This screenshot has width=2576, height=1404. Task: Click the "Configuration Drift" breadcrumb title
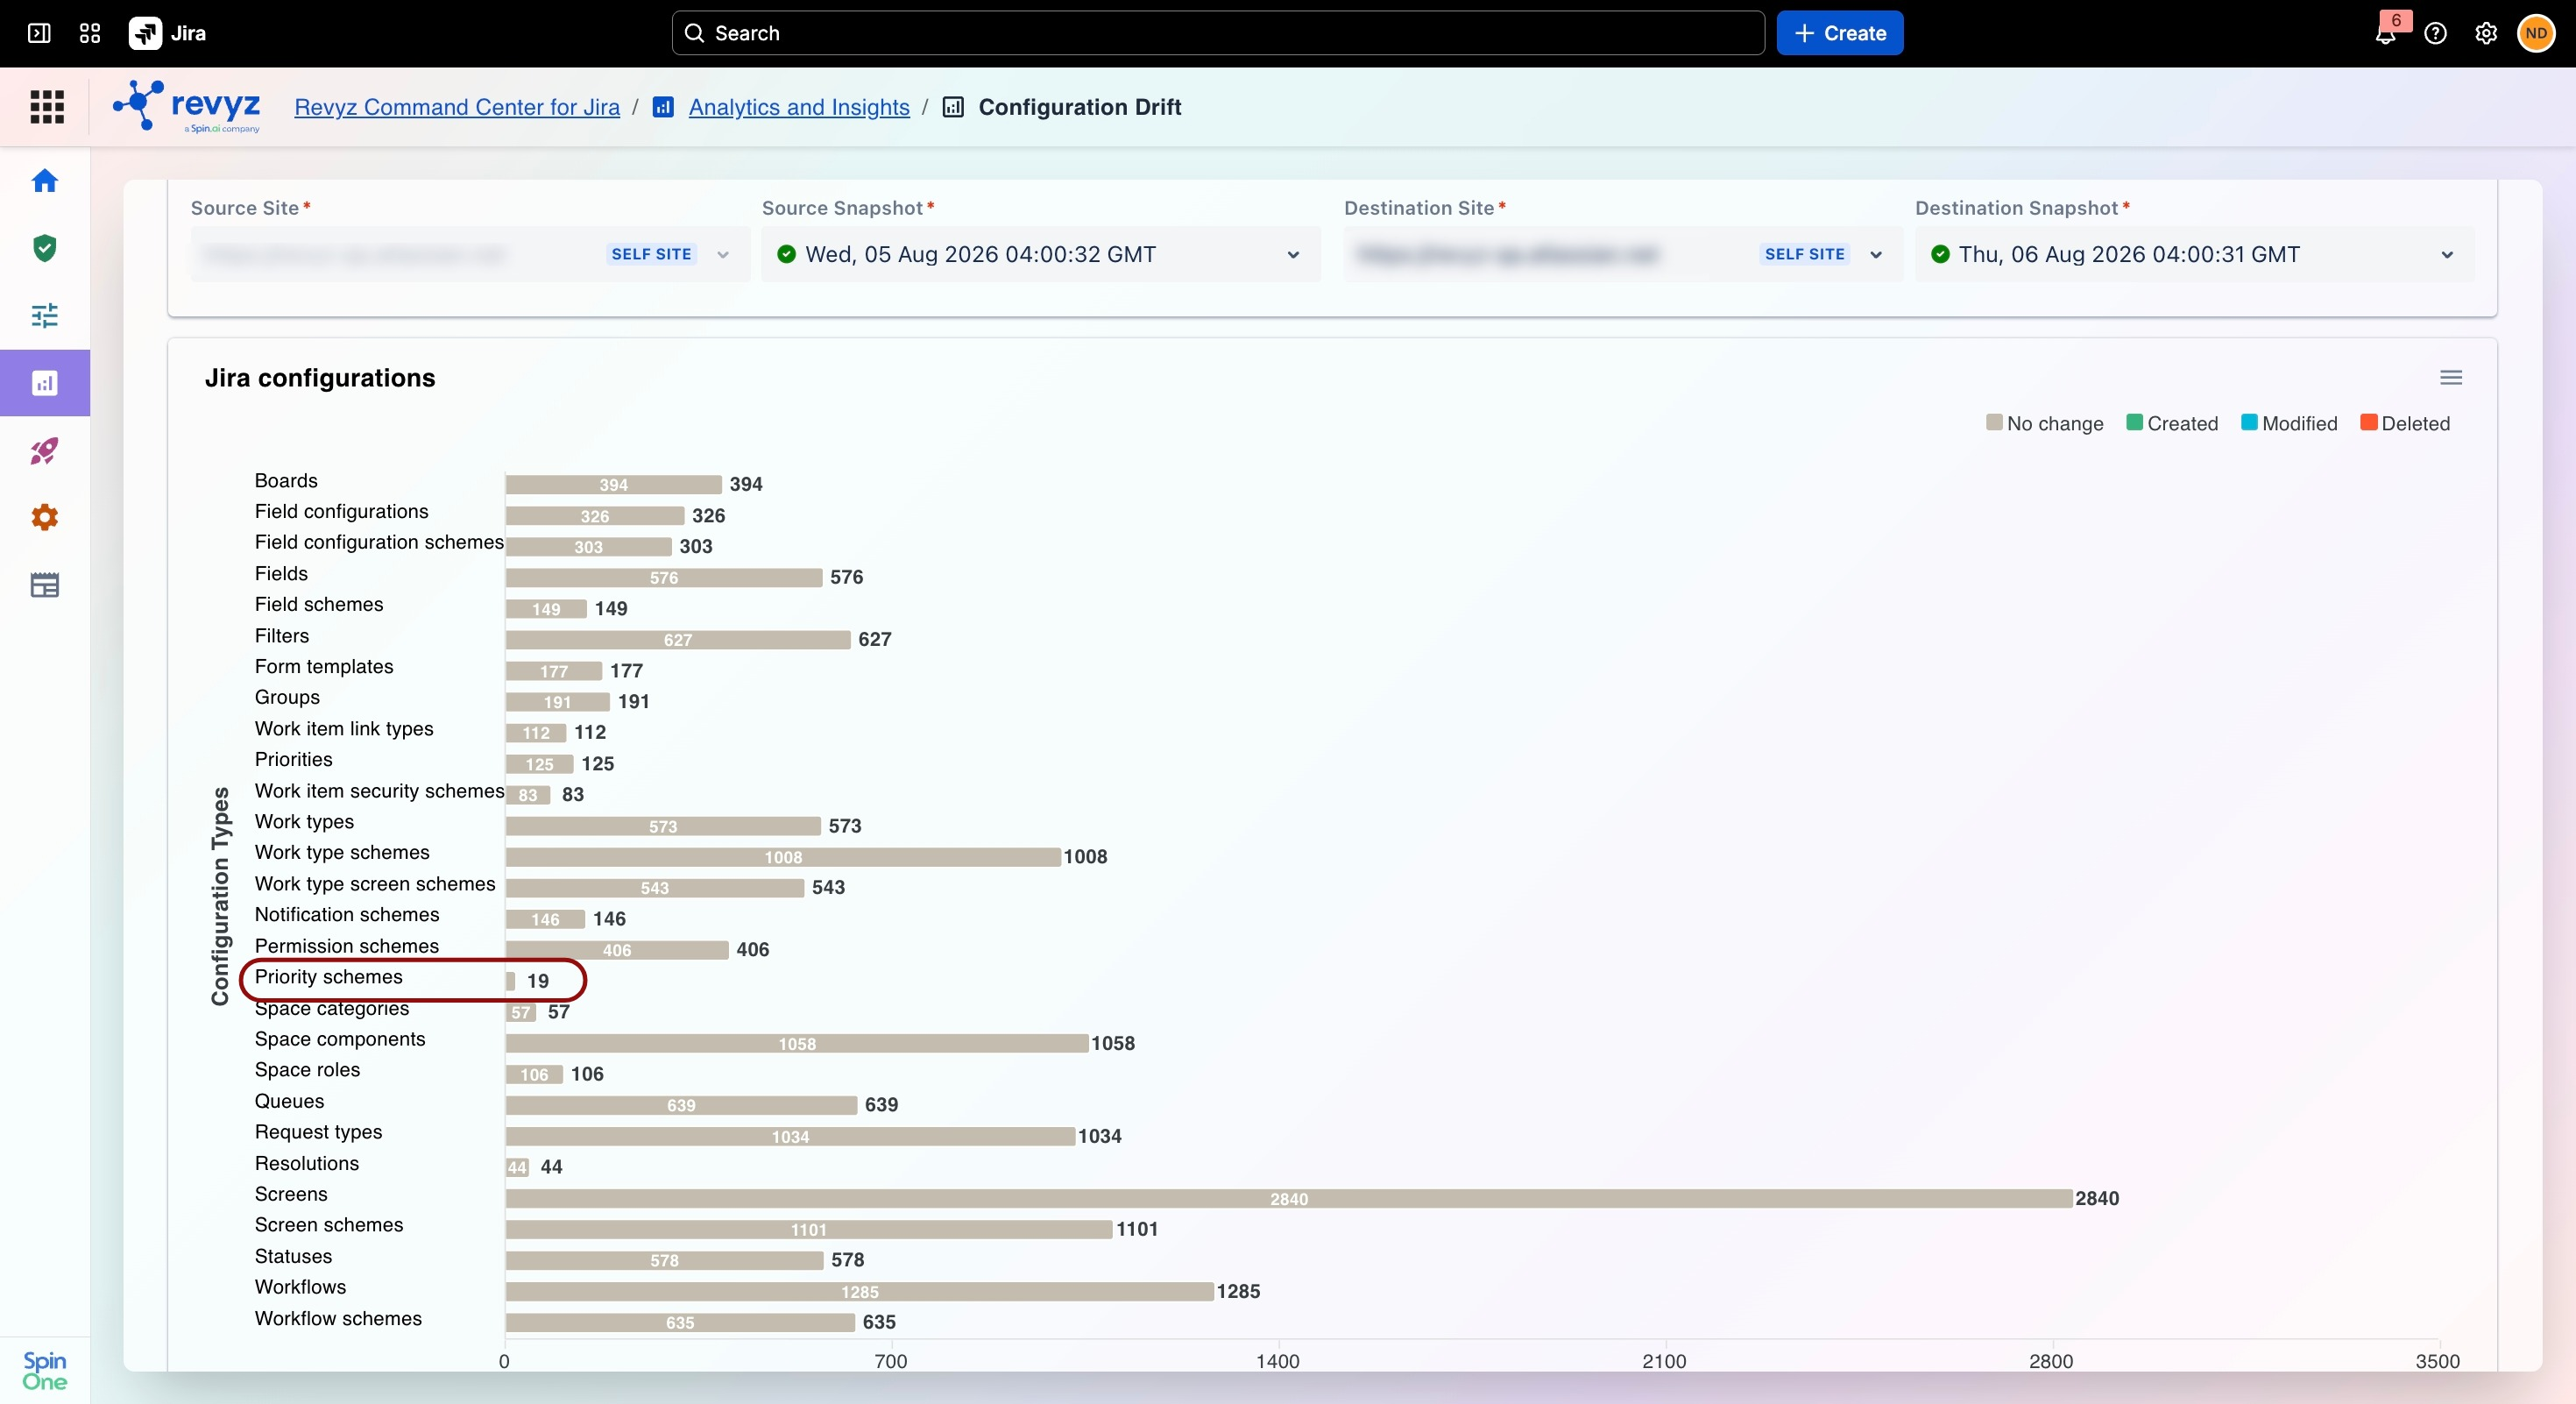tap(1080, 107)
